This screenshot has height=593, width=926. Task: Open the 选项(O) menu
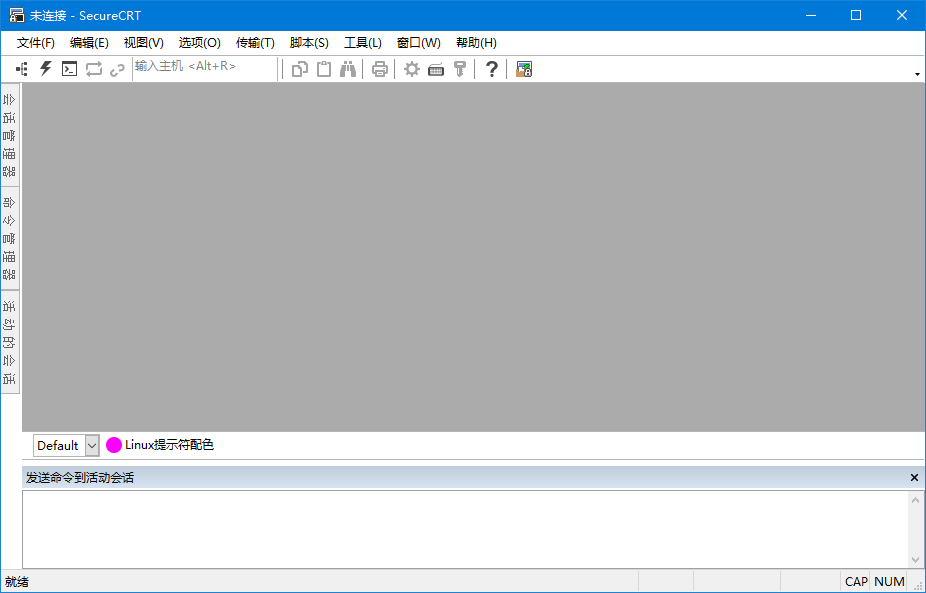coord(200,43)
